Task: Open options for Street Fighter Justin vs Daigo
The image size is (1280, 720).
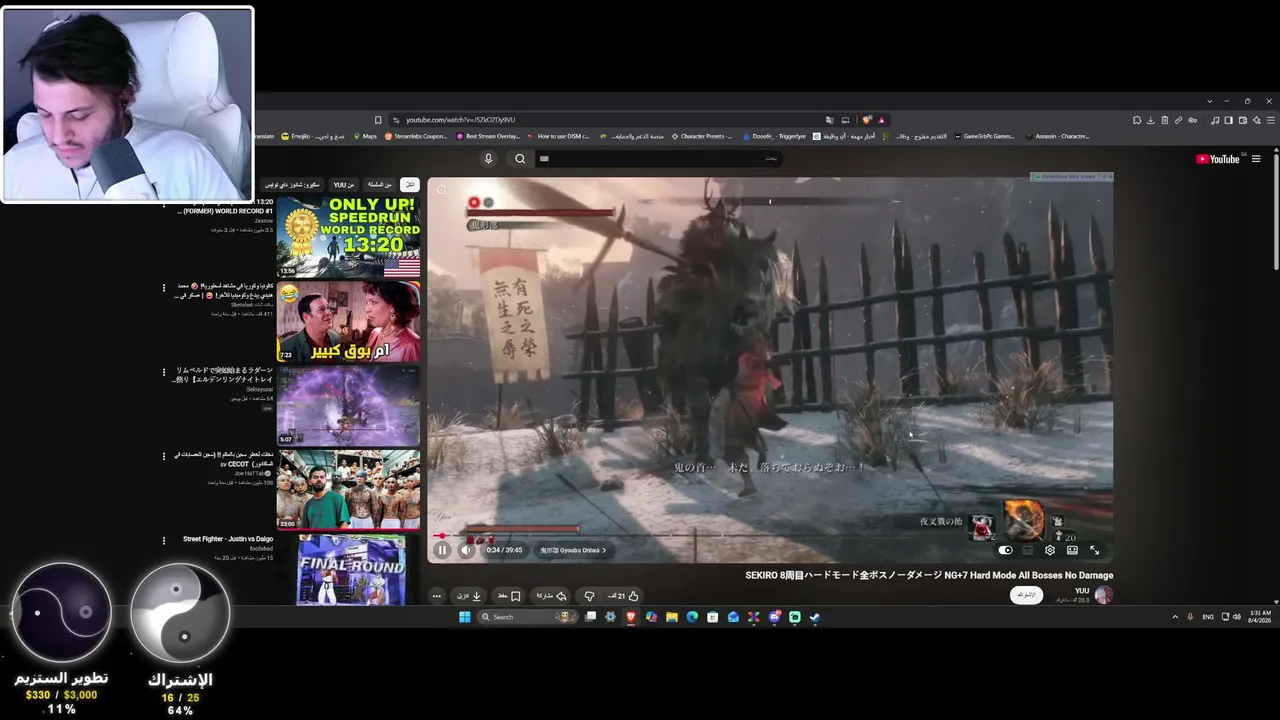Action: pos(164,541)
